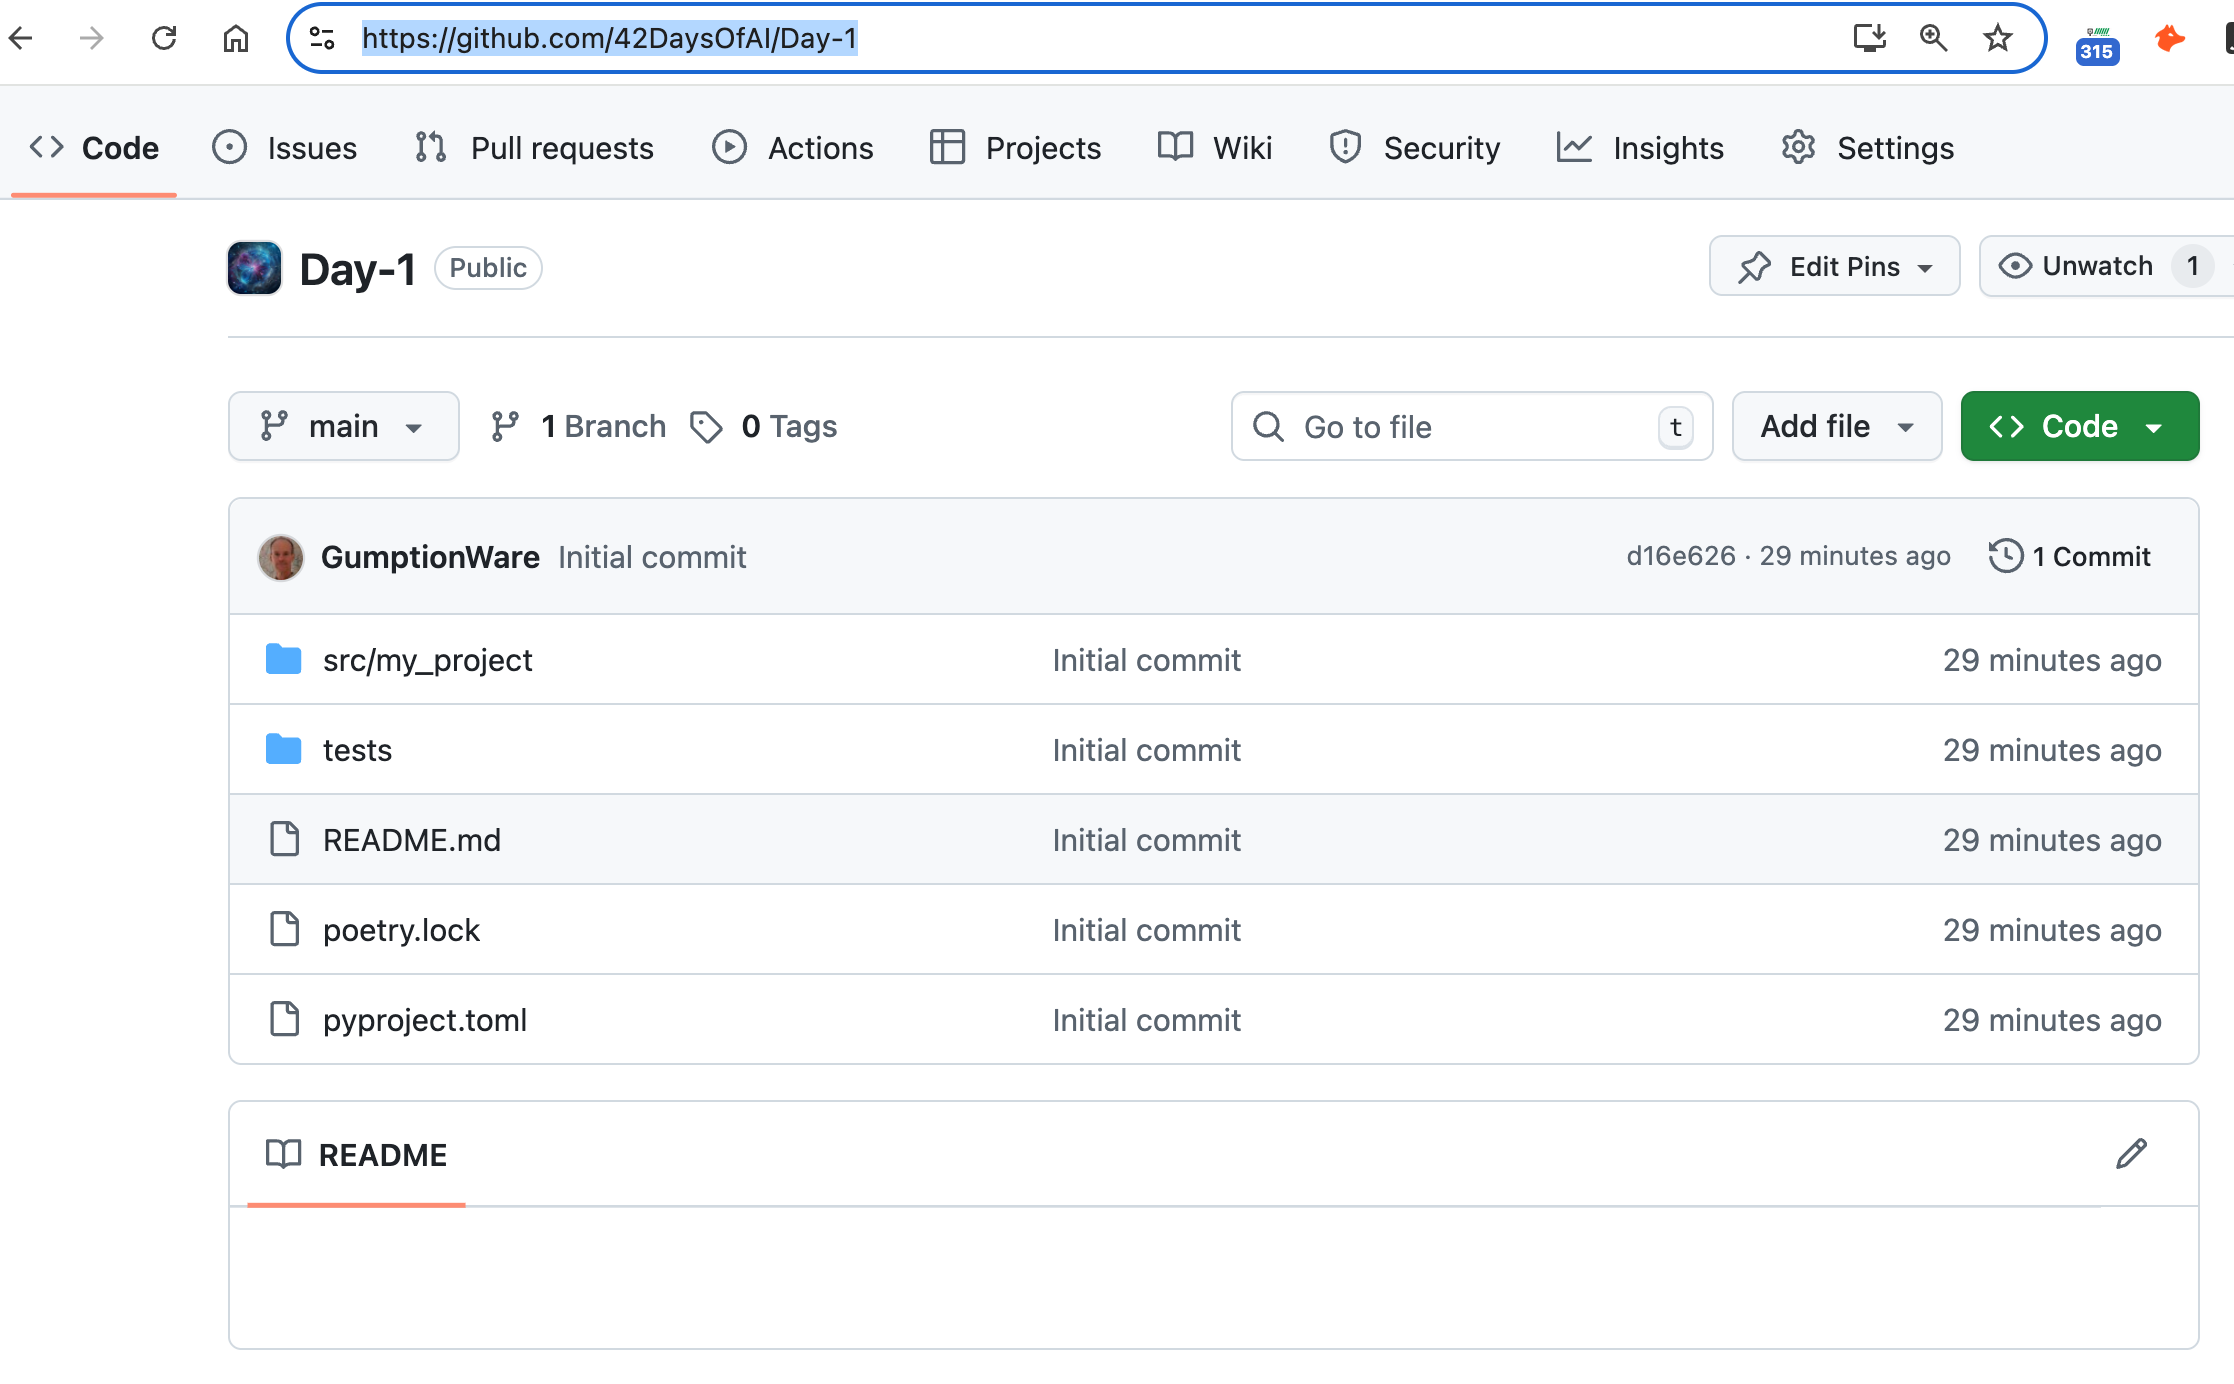Open the browser home page icon
This screenshot has height=1384, width=2234.
click(236, 38)
